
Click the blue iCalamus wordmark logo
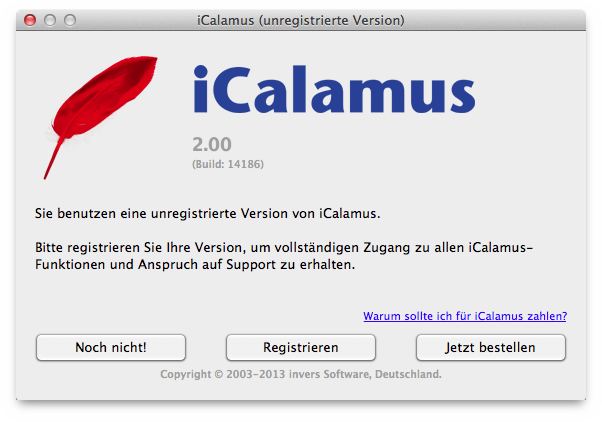[x=334, y=89]
